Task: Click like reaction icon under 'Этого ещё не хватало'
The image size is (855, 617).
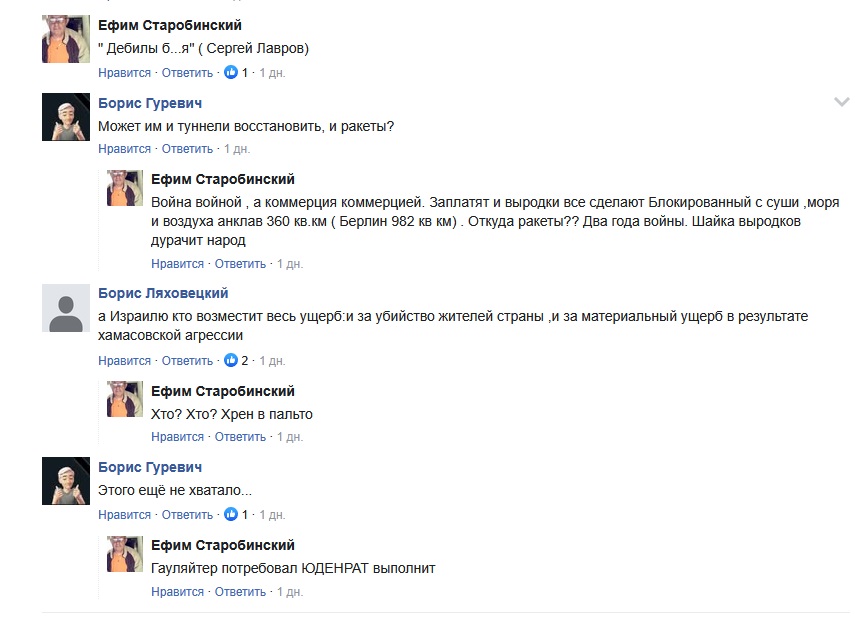Action: click(231, 515)
